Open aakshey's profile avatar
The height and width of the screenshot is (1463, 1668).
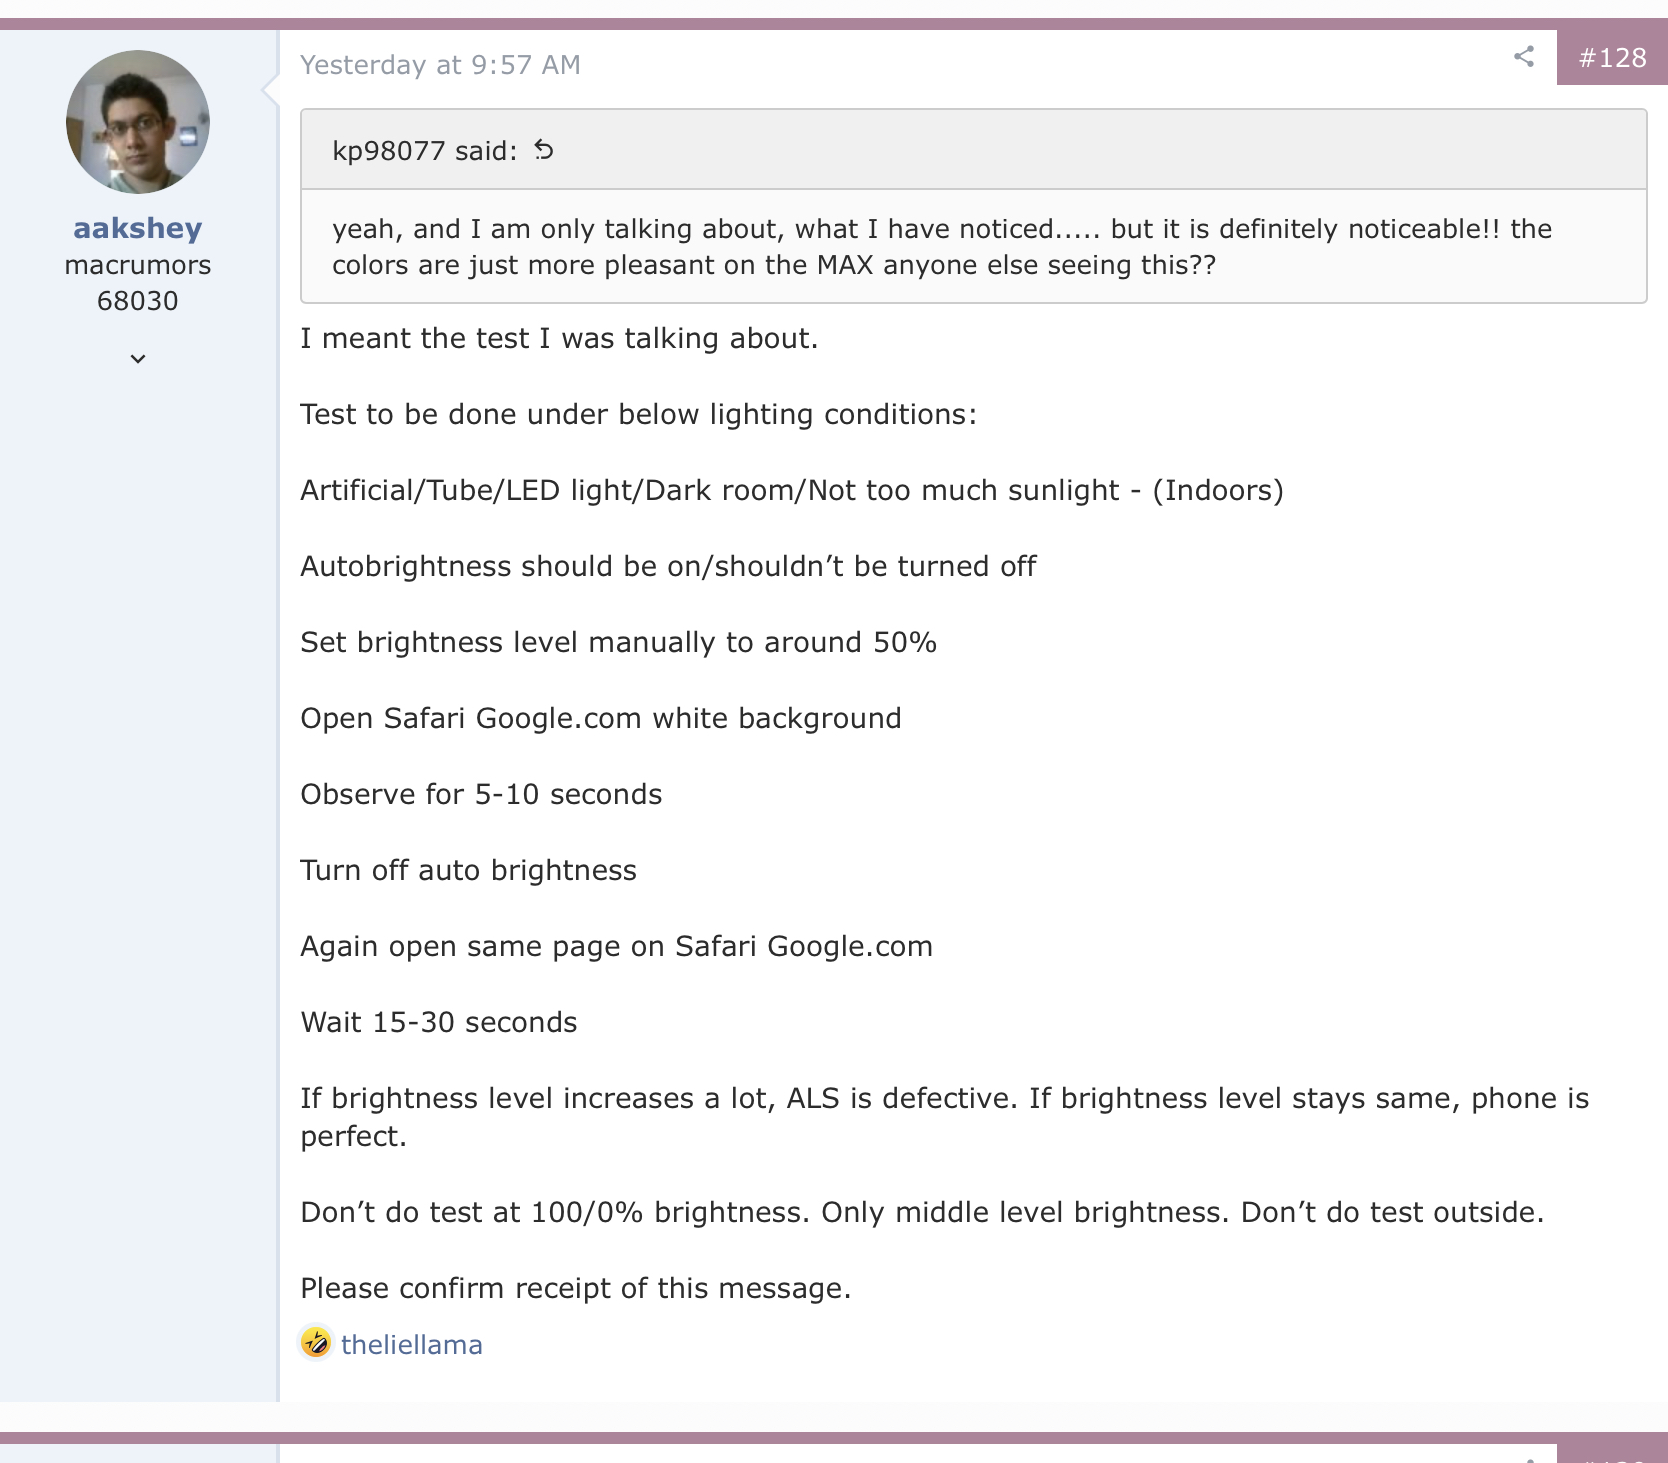138,122
